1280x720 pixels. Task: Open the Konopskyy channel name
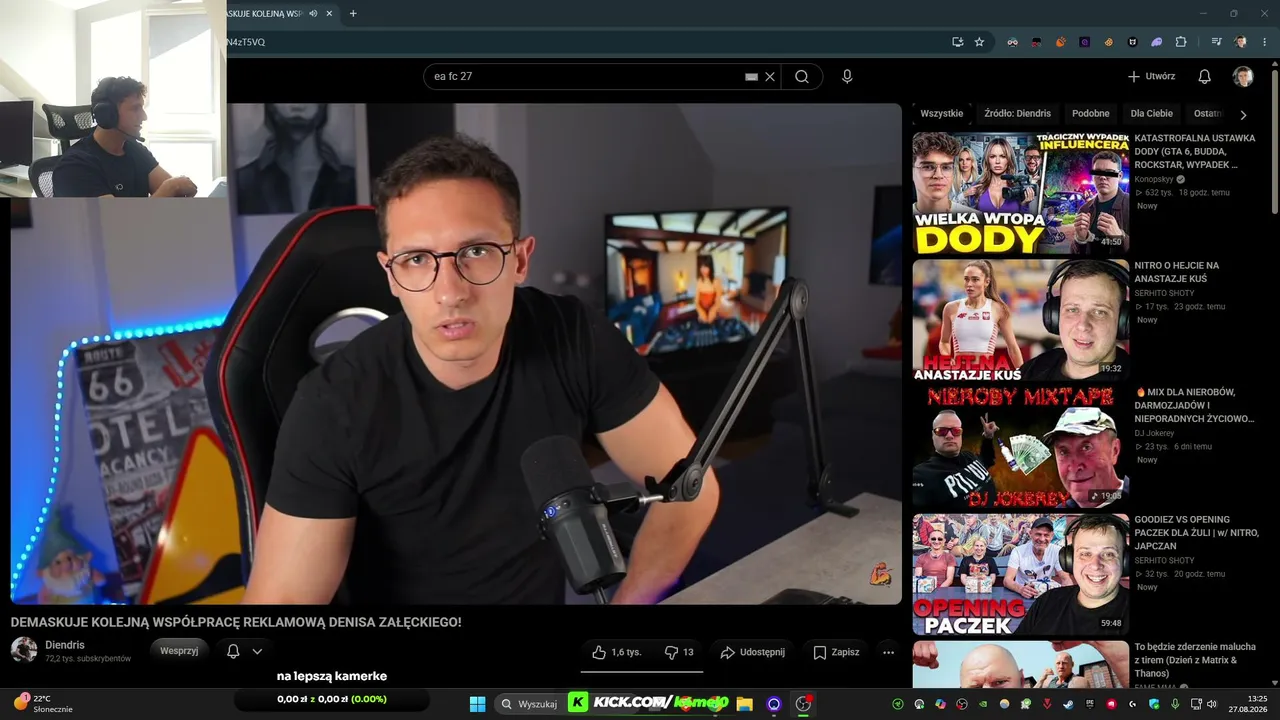coord(1153,179)
